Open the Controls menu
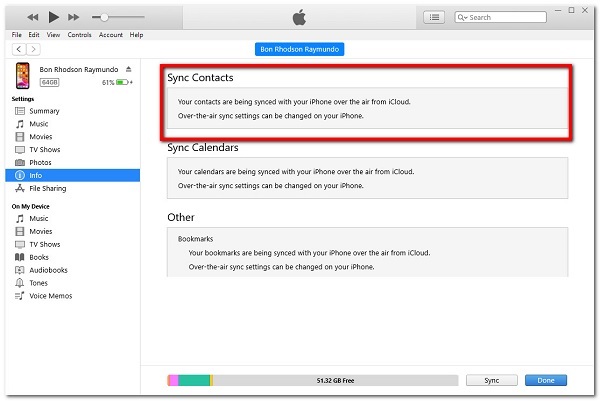 point(79,35)
